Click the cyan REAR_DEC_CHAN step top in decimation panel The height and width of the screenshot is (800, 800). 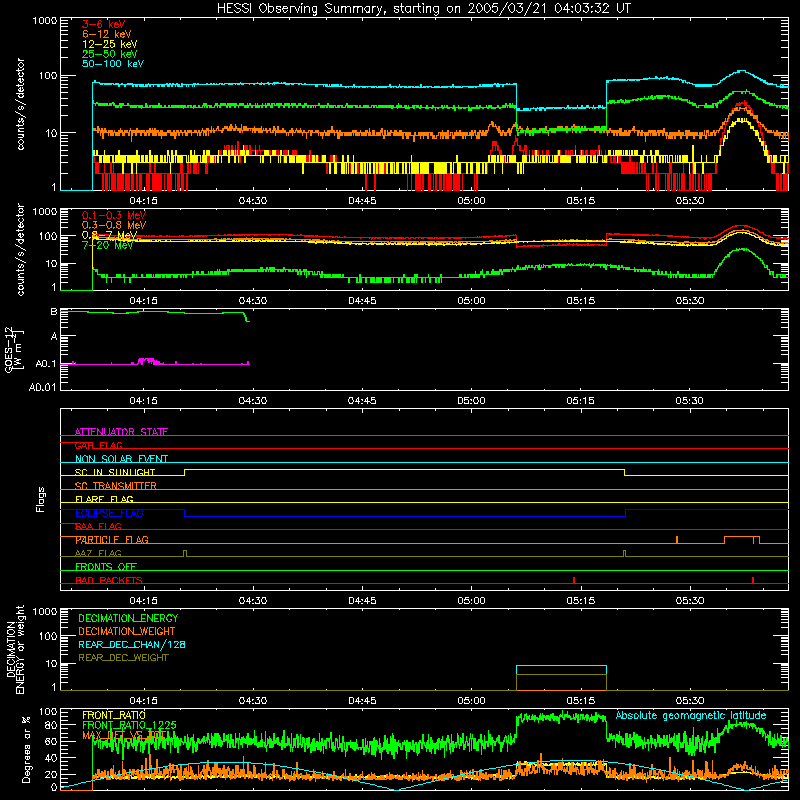coord(561,666)
